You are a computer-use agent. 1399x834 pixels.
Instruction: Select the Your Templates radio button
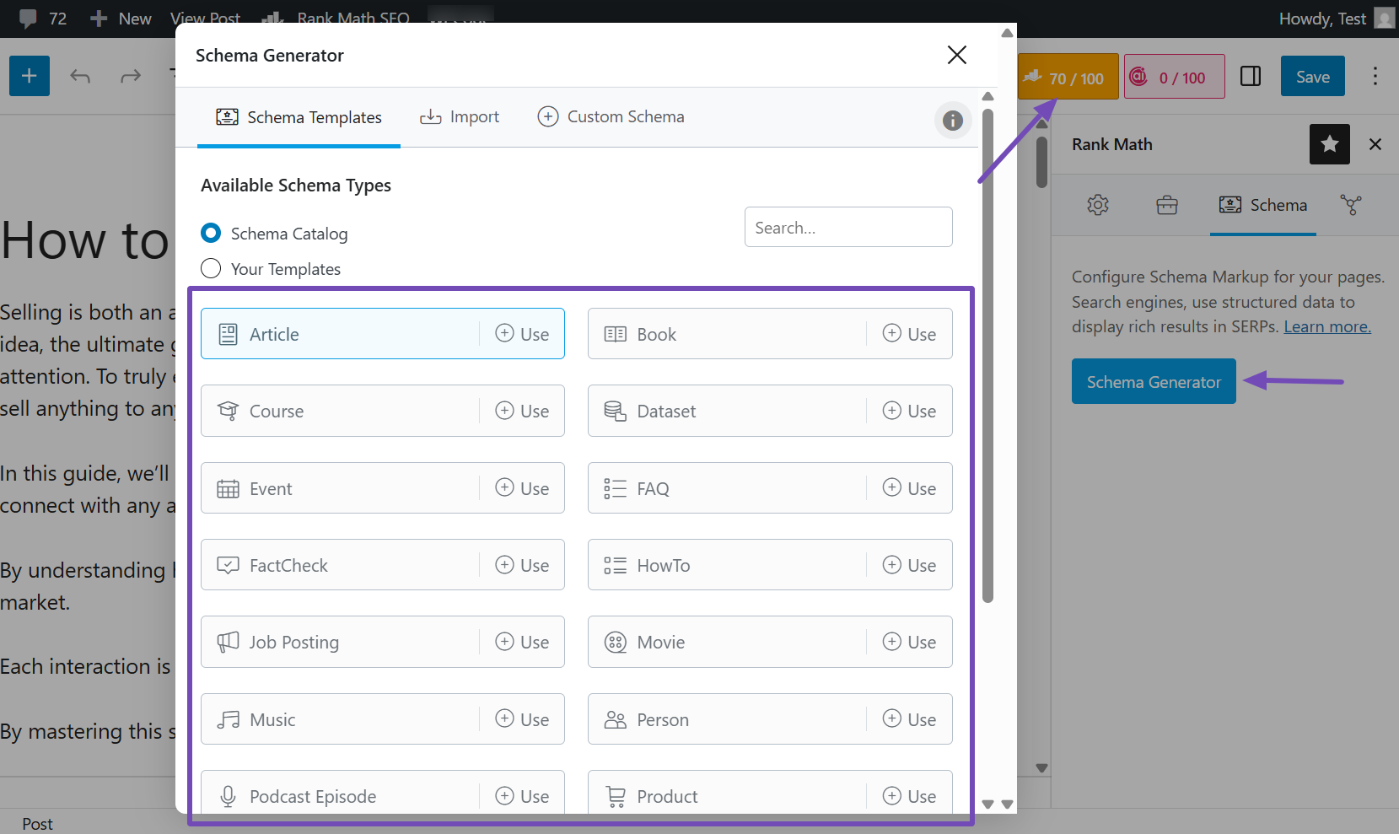coord(211,269)
